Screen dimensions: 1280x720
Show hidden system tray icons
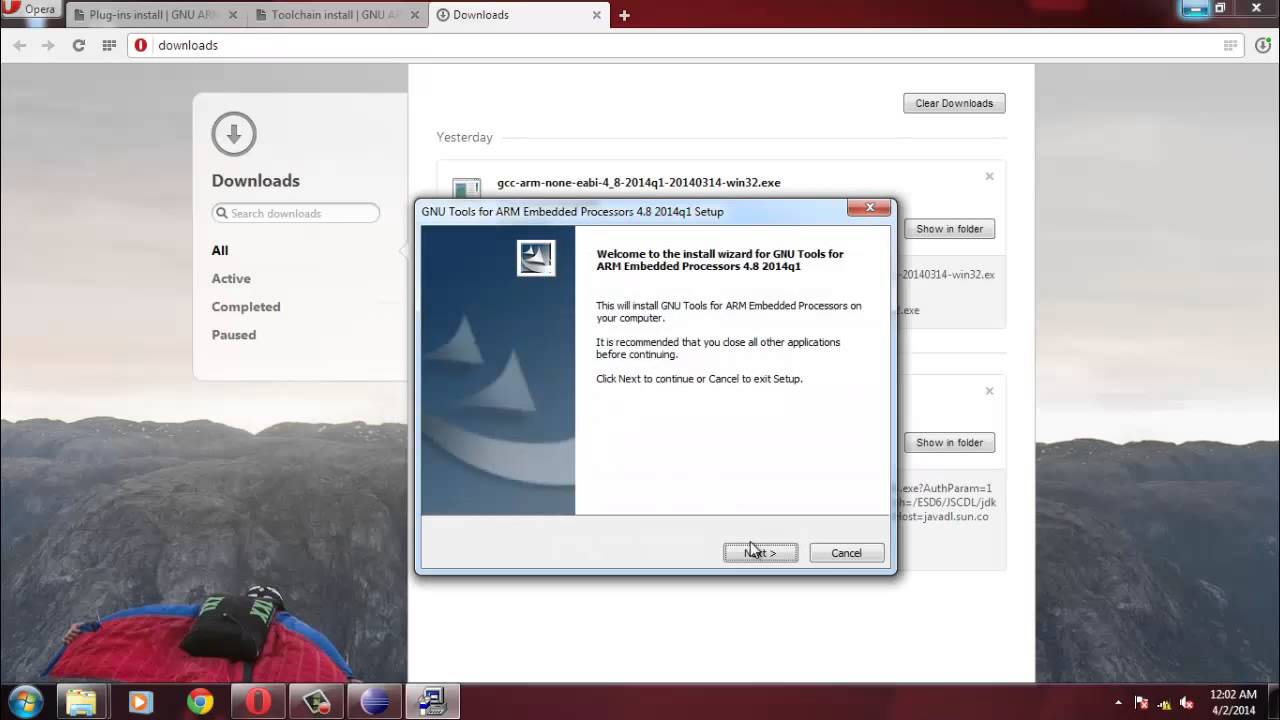[x=1118, y=702]
